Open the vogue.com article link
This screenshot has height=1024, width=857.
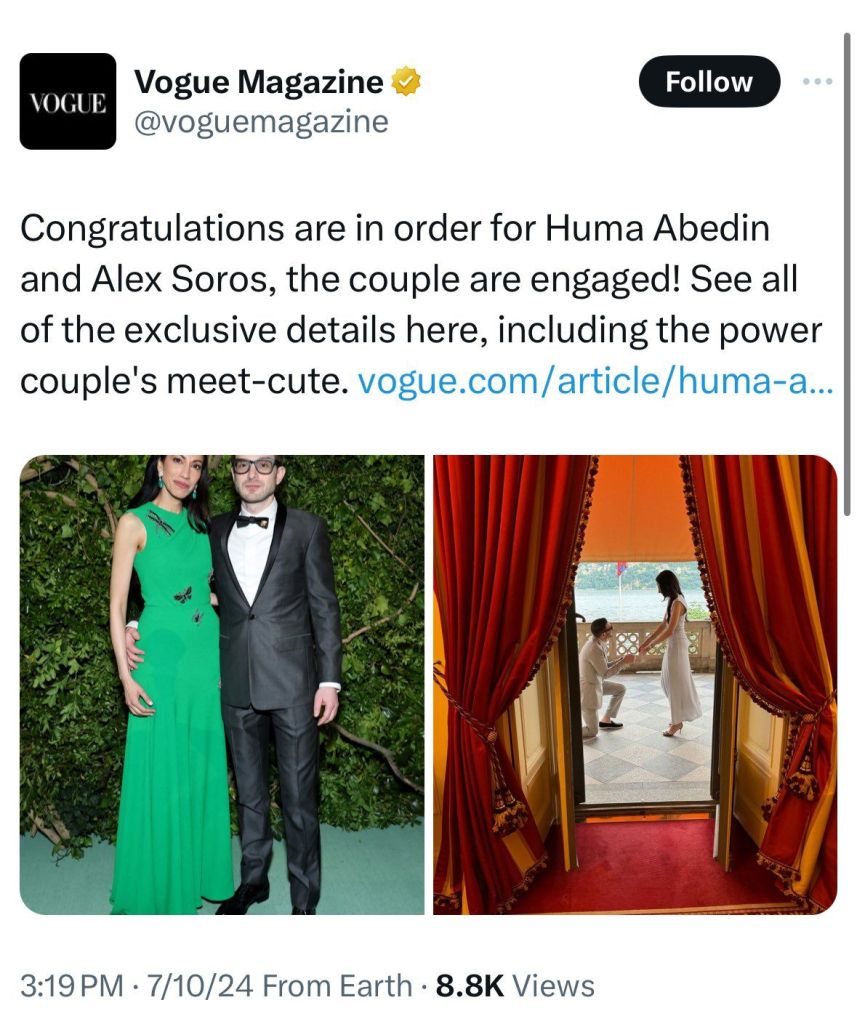click(596, 381)
